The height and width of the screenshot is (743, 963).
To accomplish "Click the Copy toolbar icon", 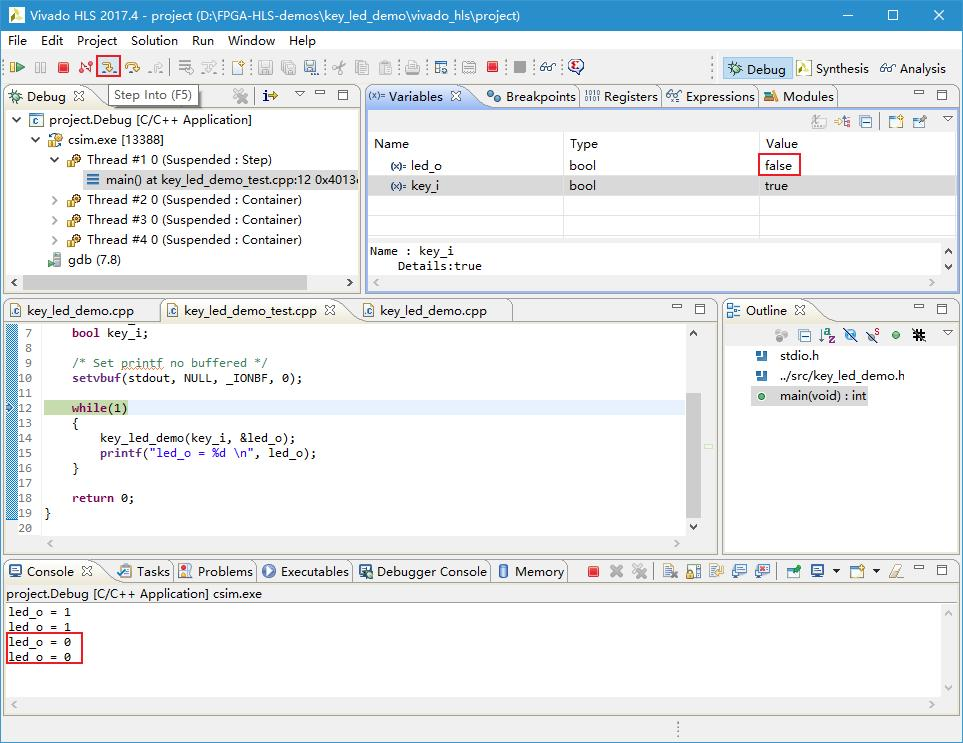I will pyautogui.click(x=362, y=67).
